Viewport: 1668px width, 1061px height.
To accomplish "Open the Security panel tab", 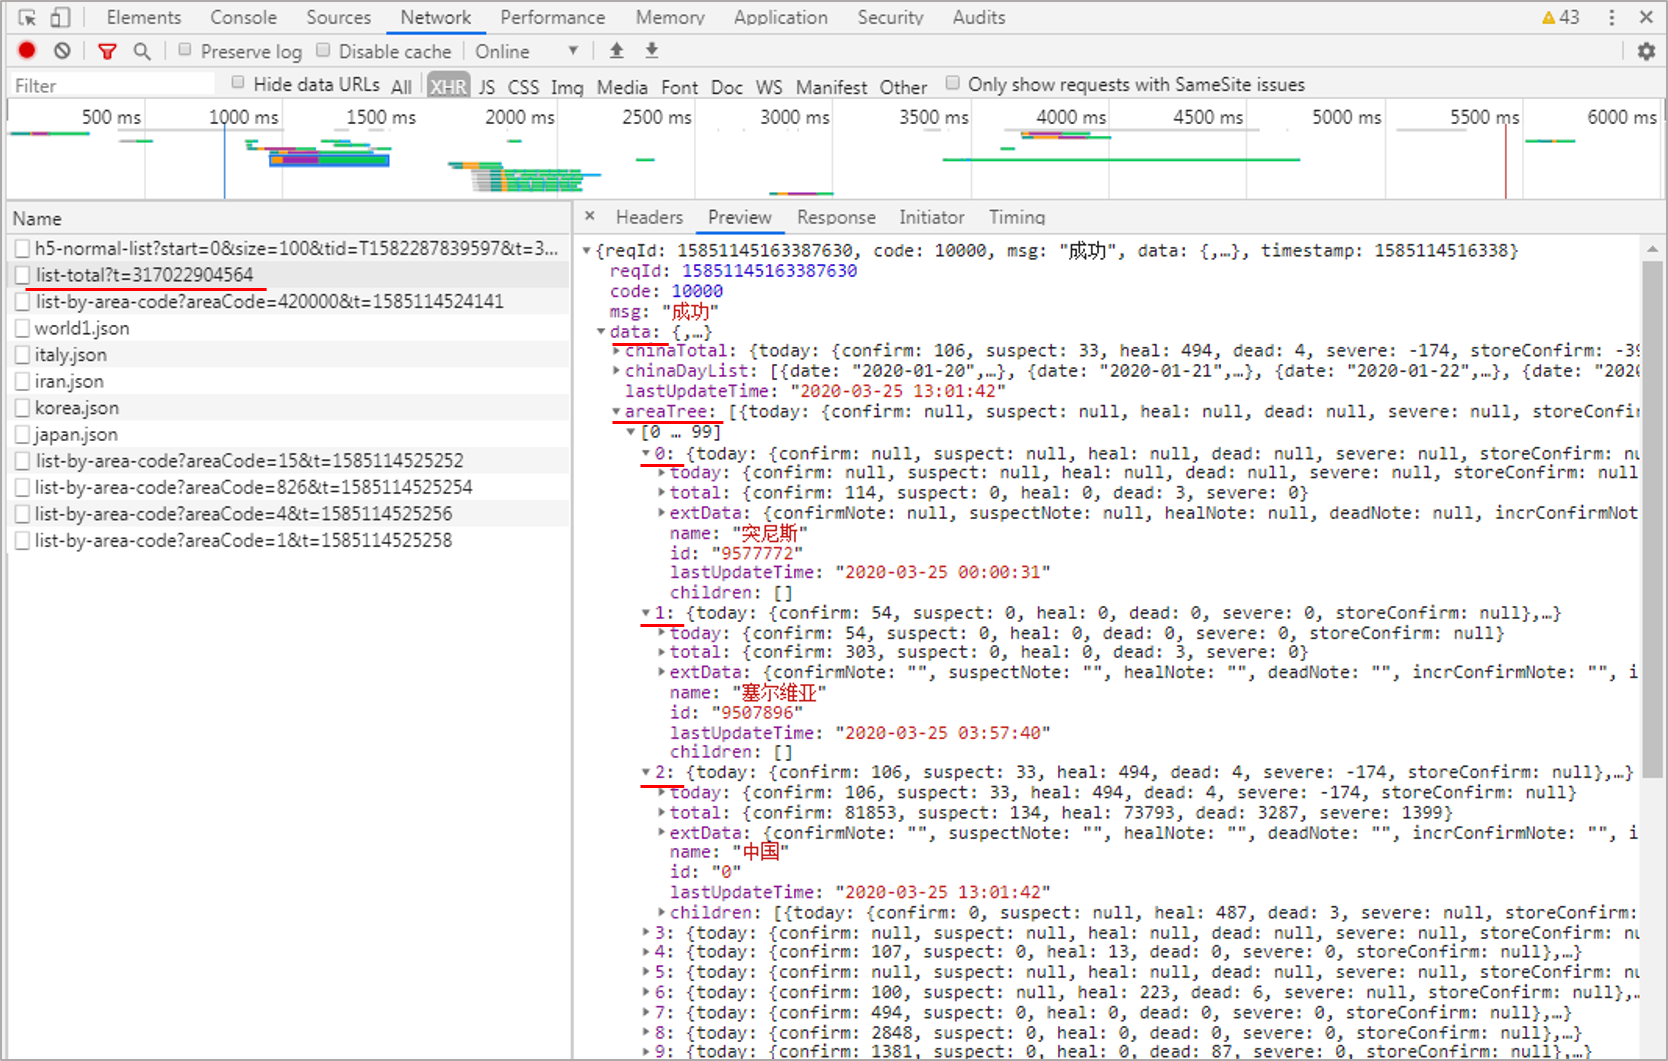I will point(890,17).
